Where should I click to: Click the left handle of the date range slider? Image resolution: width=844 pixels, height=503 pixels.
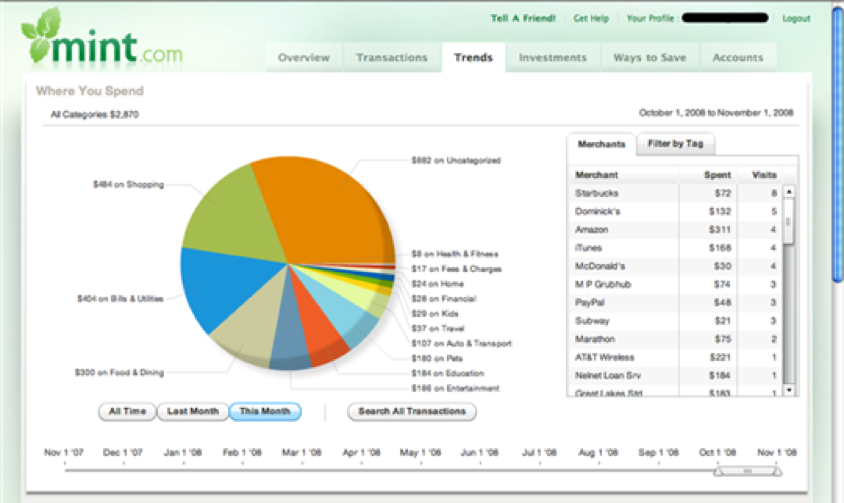pos(719,471)
